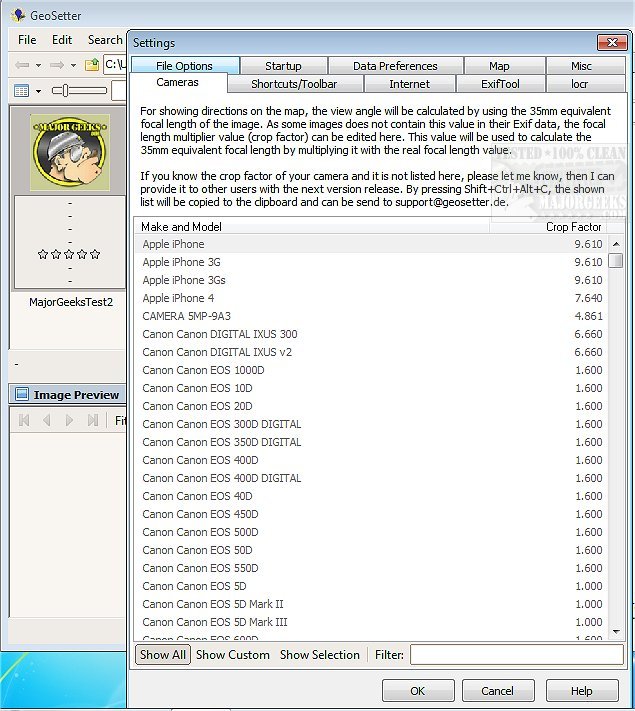Select Canon EOS 550D row
The height and width of the screenshot is (711, 635).
[371, 568]
